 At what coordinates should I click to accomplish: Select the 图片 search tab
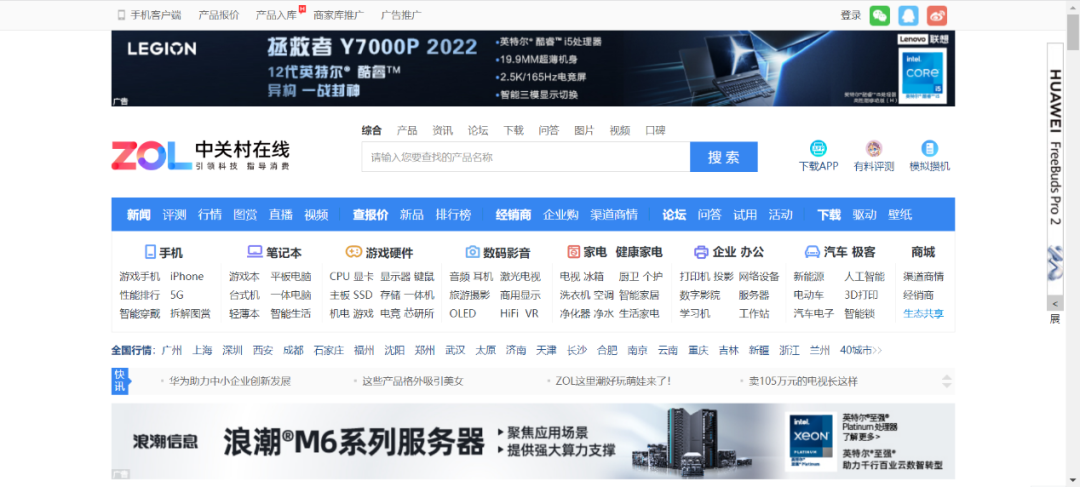tap(584, 130)
